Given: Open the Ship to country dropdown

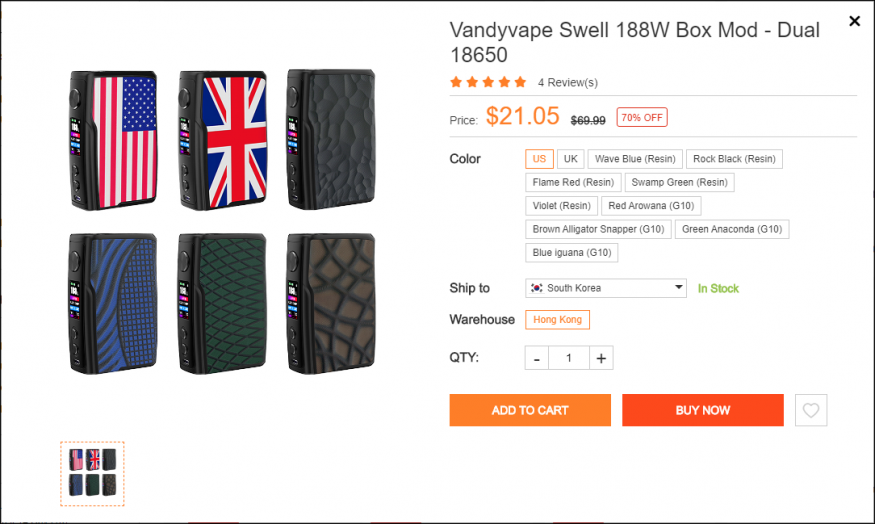Looking at the screenshot, I should tap(606, 288).
